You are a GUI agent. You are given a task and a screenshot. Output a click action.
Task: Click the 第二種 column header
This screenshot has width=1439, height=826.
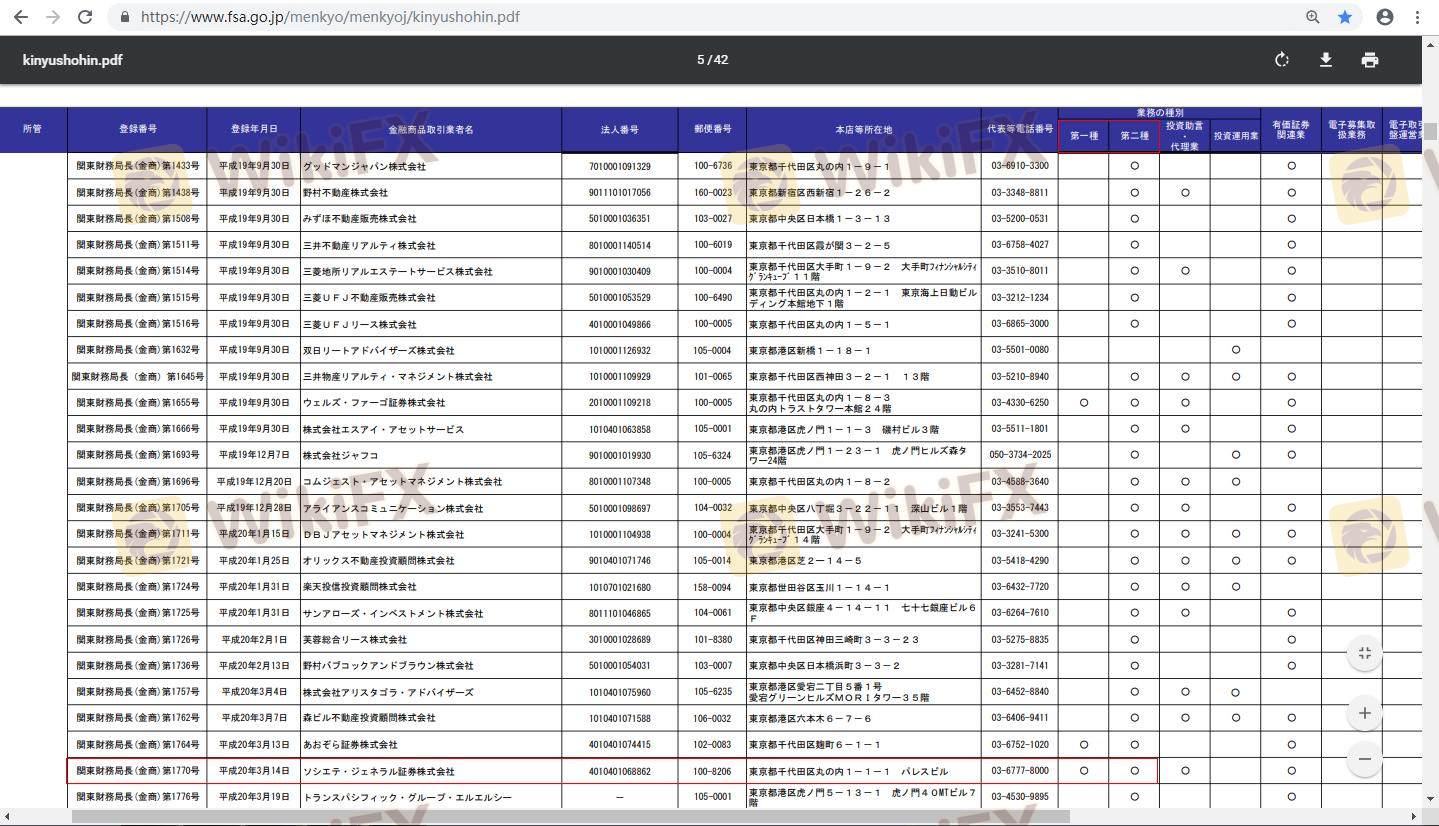click(1134, 136)
